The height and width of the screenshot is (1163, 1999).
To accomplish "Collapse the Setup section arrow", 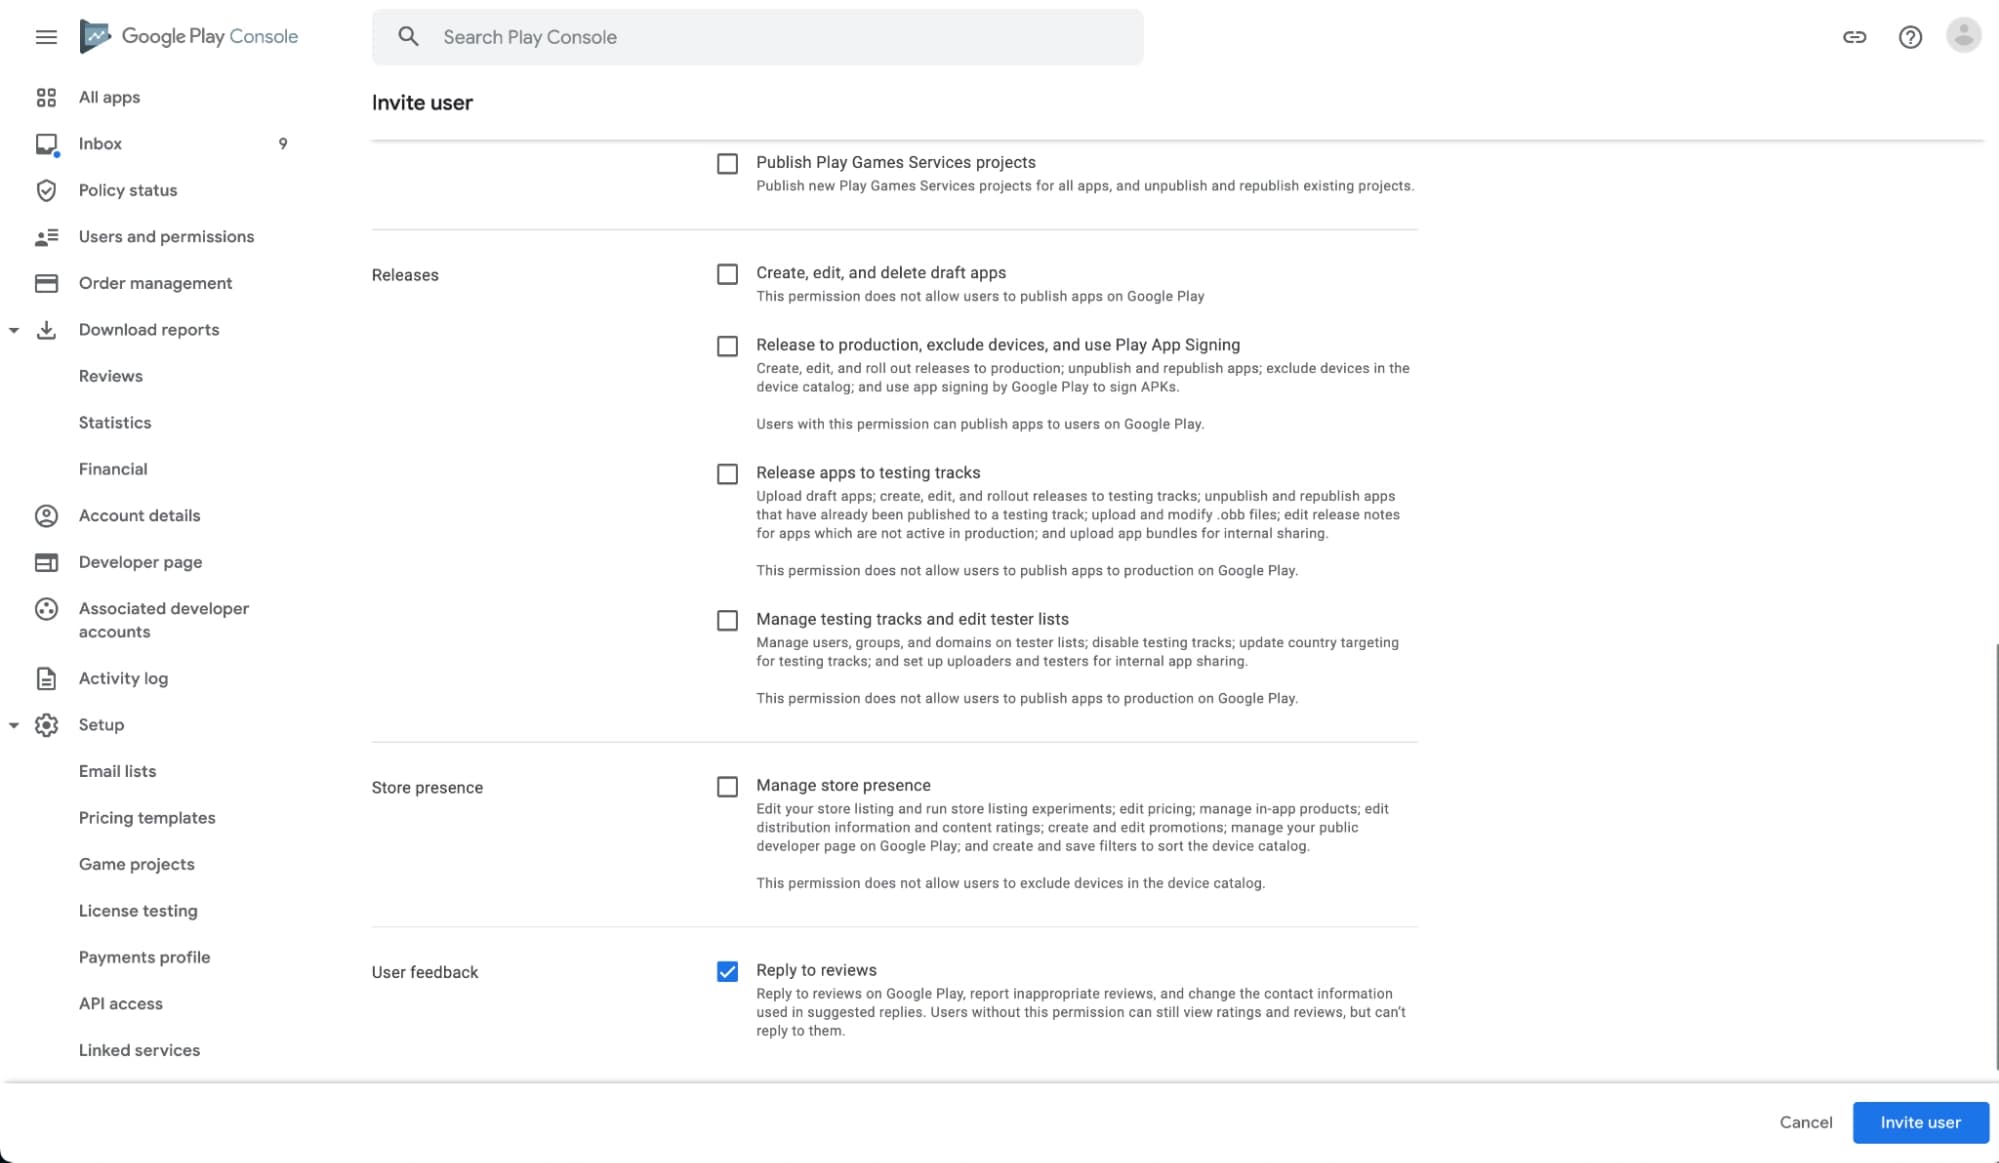I will [x=14, y=725].
